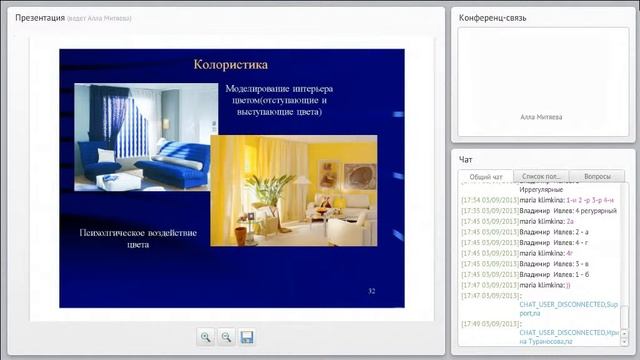
Task: Click the Алла Митяева video area
Action: [543, 82]
